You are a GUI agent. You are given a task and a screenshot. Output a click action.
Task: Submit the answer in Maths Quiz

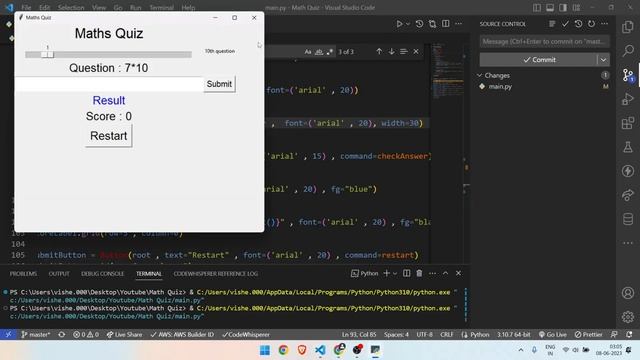point(219,84)
